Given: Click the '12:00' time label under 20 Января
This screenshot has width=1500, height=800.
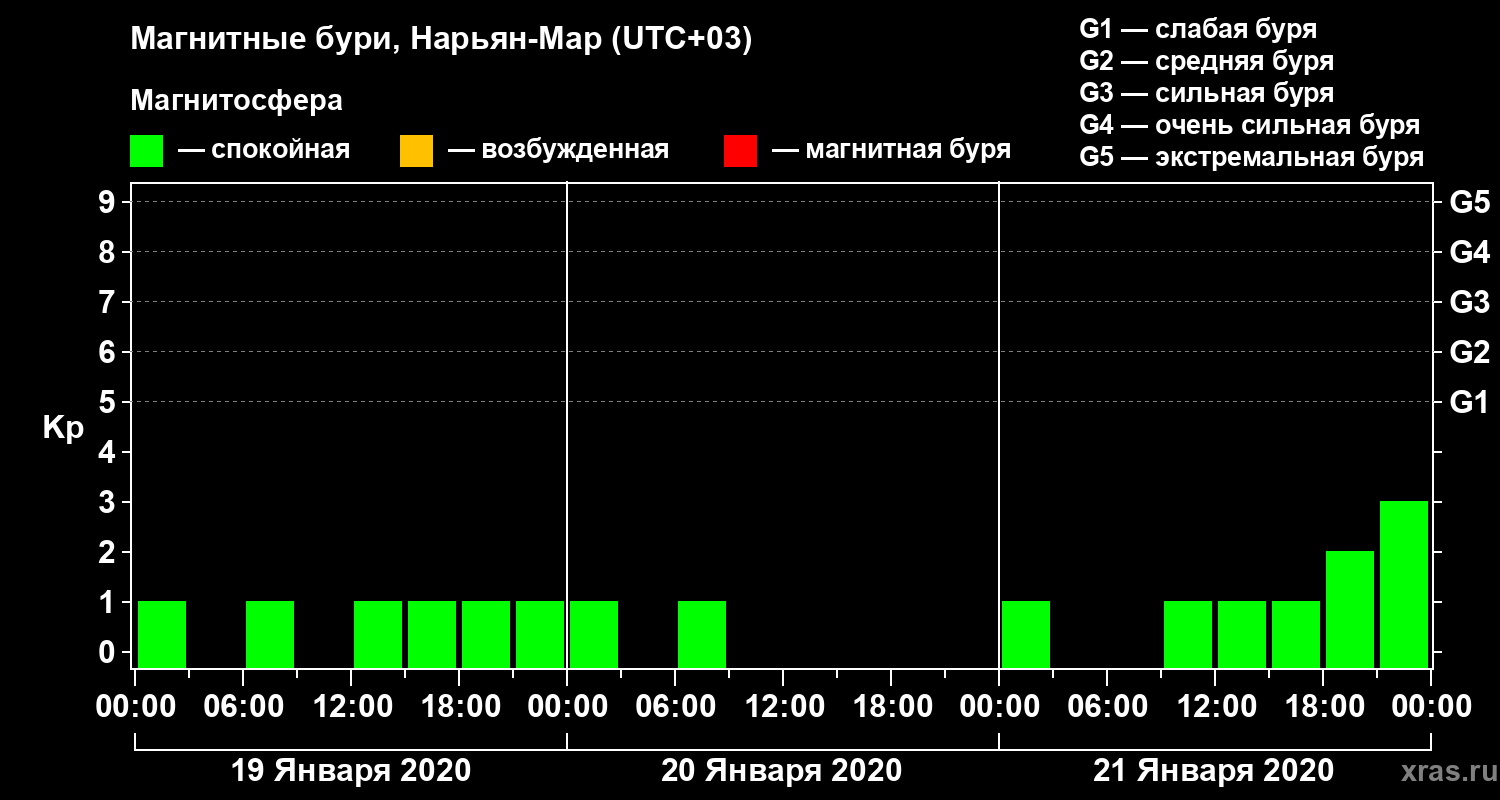Looking at the screenshot, I should click(783, 707).
